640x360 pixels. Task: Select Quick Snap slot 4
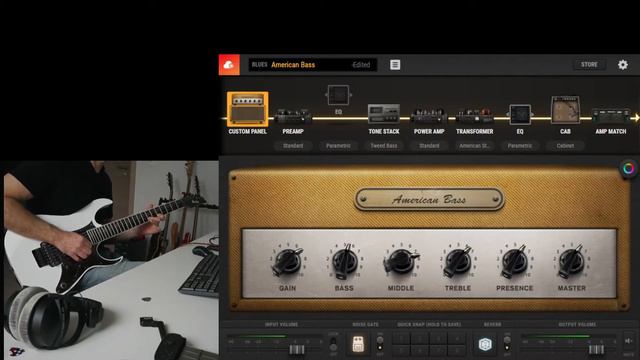pyautogui.click(x=457, y=338)
